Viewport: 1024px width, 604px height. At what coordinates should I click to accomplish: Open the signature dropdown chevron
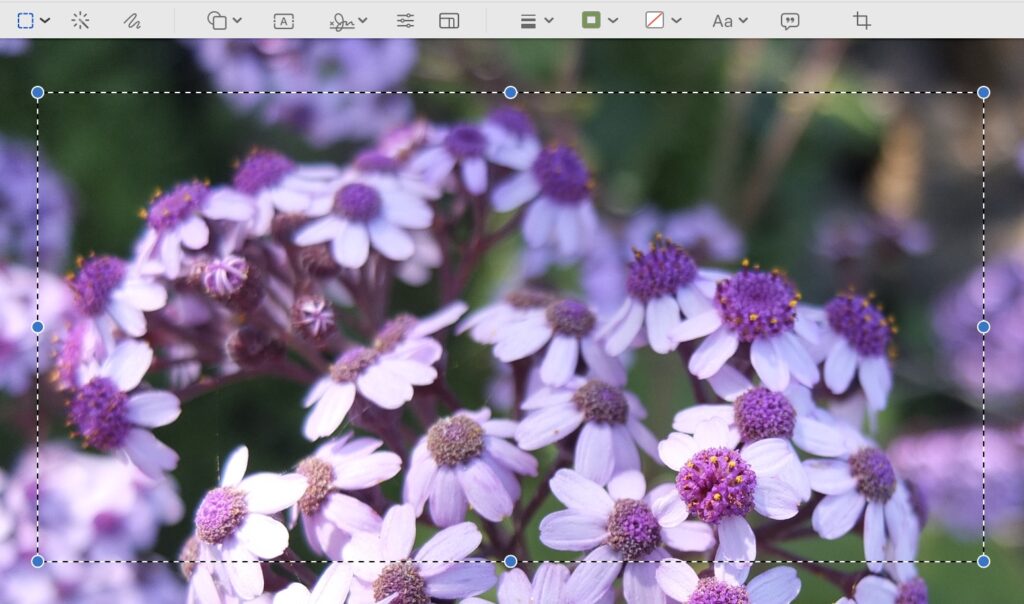coord(363,21)
